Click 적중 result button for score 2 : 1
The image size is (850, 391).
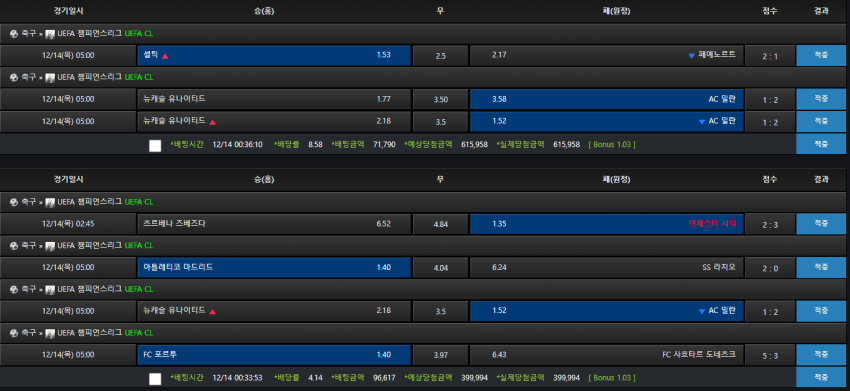(x=821, y=55)
